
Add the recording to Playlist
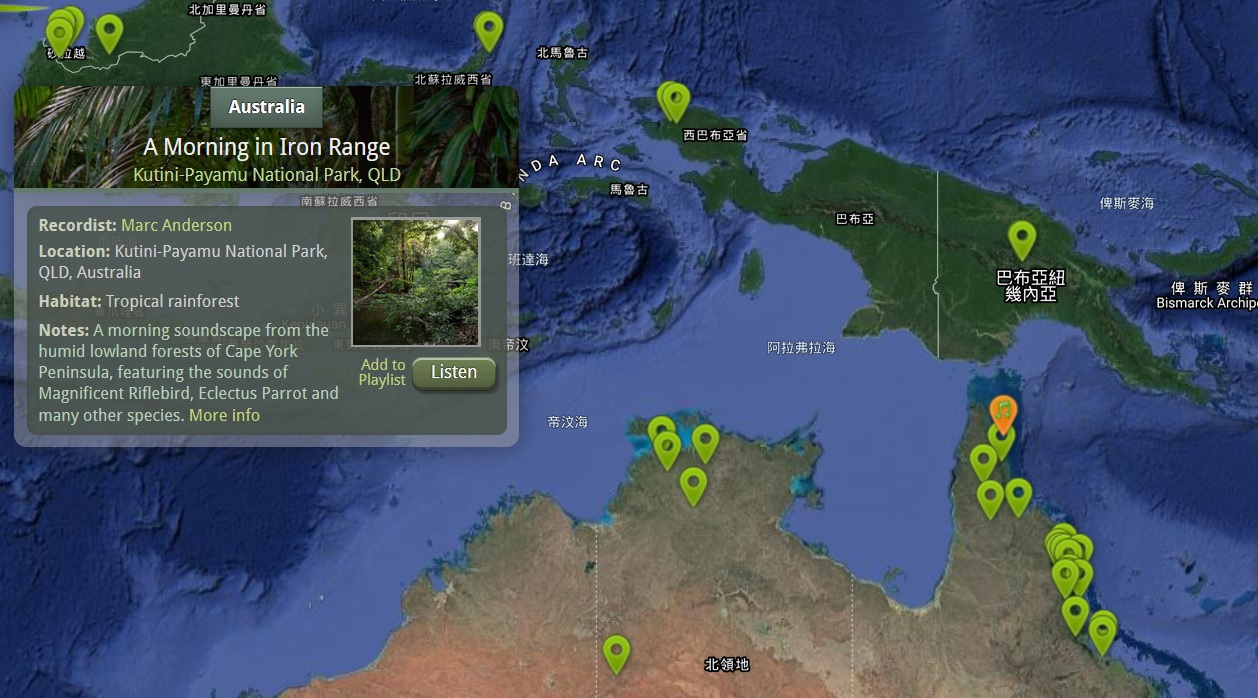pyautogui.click(x=382, y=373)
